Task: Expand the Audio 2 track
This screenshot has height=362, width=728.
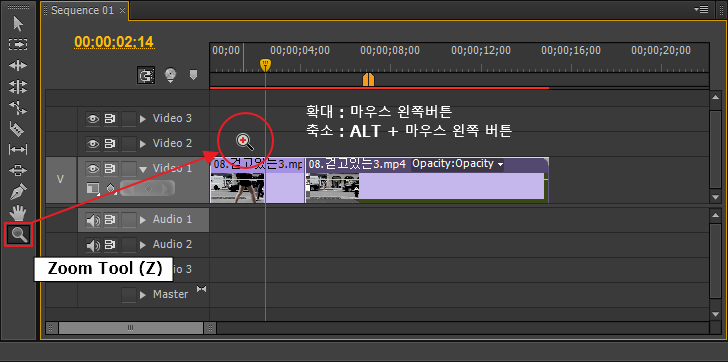Action: point(143,245)
